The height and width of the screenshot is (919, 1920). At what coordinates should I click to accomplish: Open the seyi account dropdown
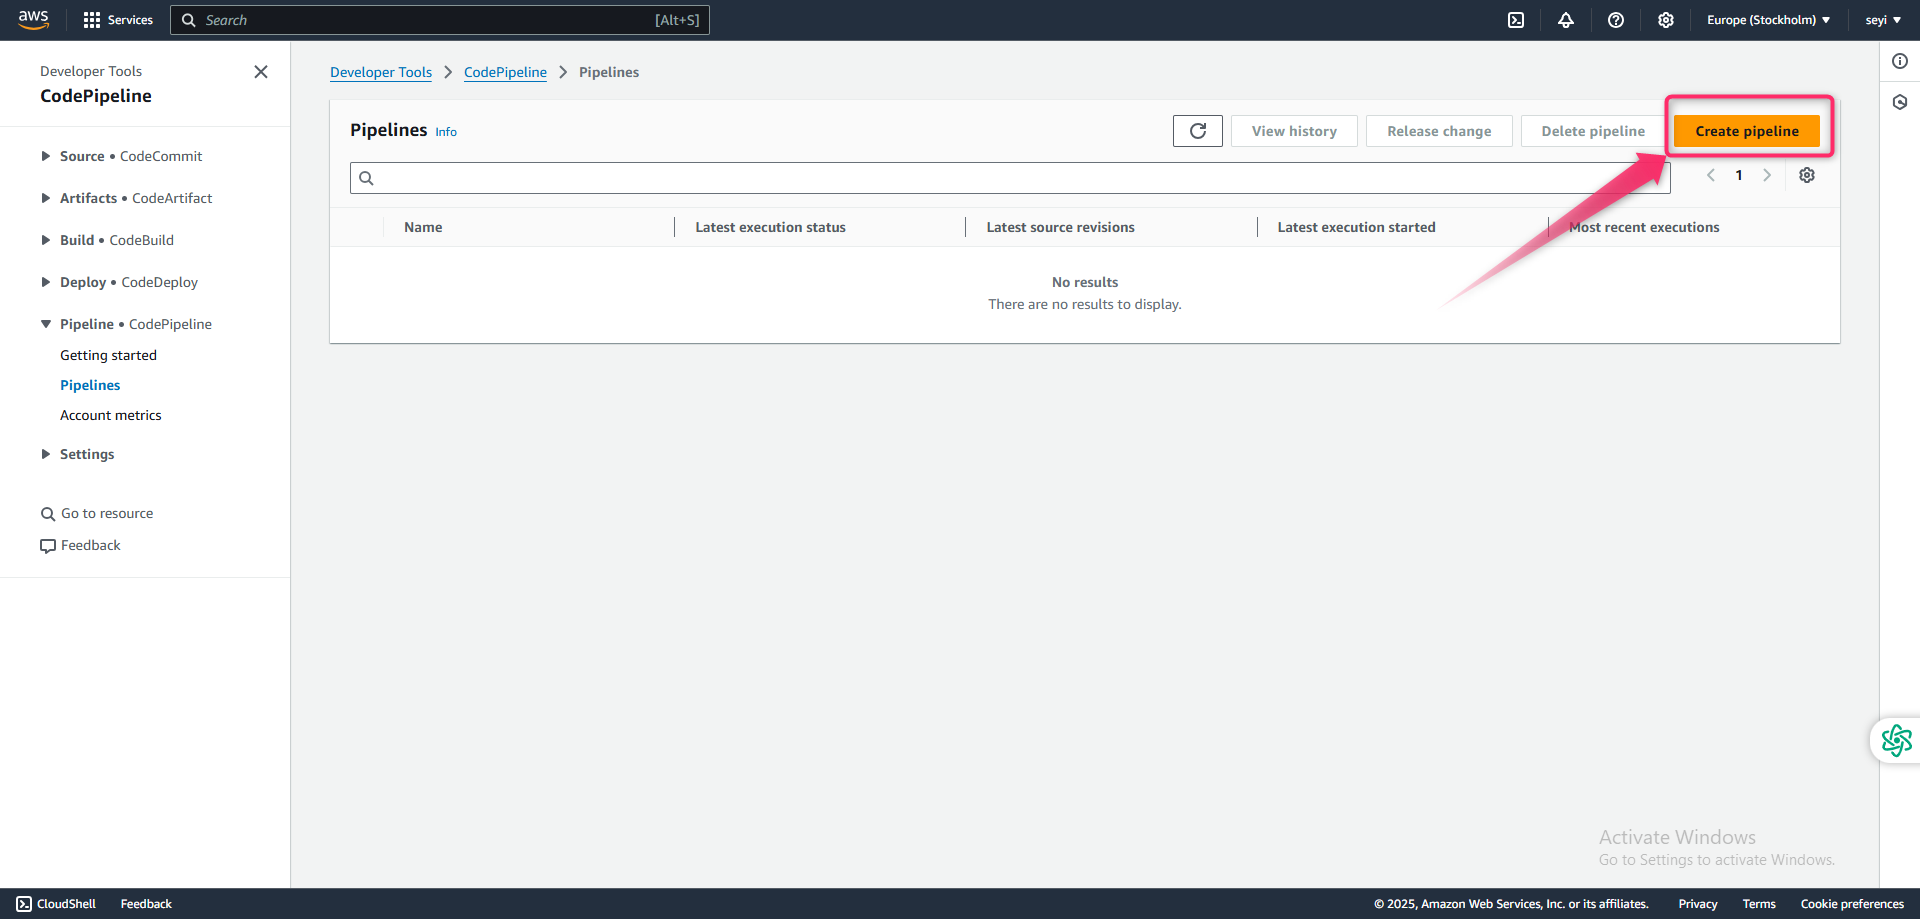click(x=1883, y=20)
